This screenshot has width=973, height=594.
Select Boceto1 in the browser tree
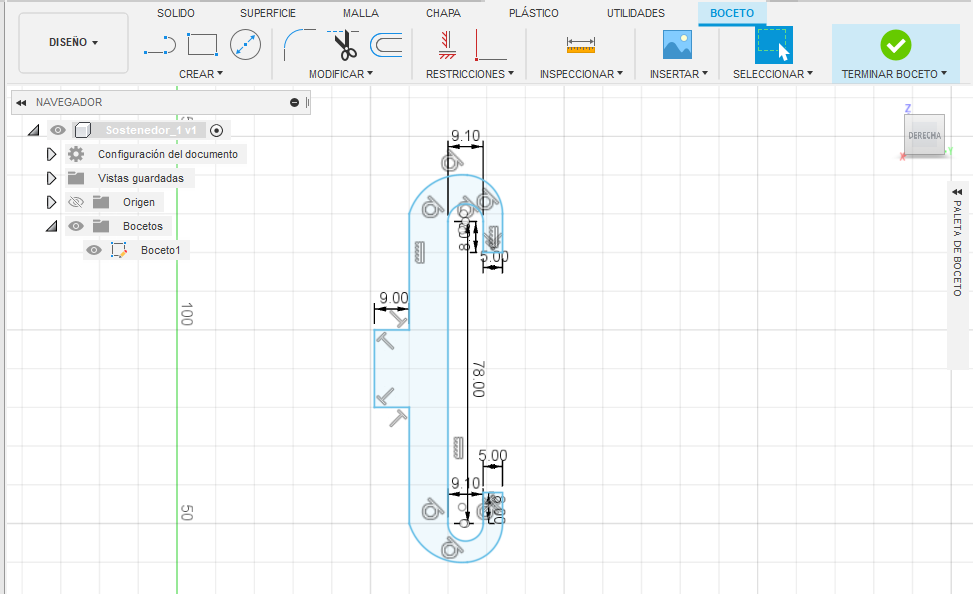point(160,250)
